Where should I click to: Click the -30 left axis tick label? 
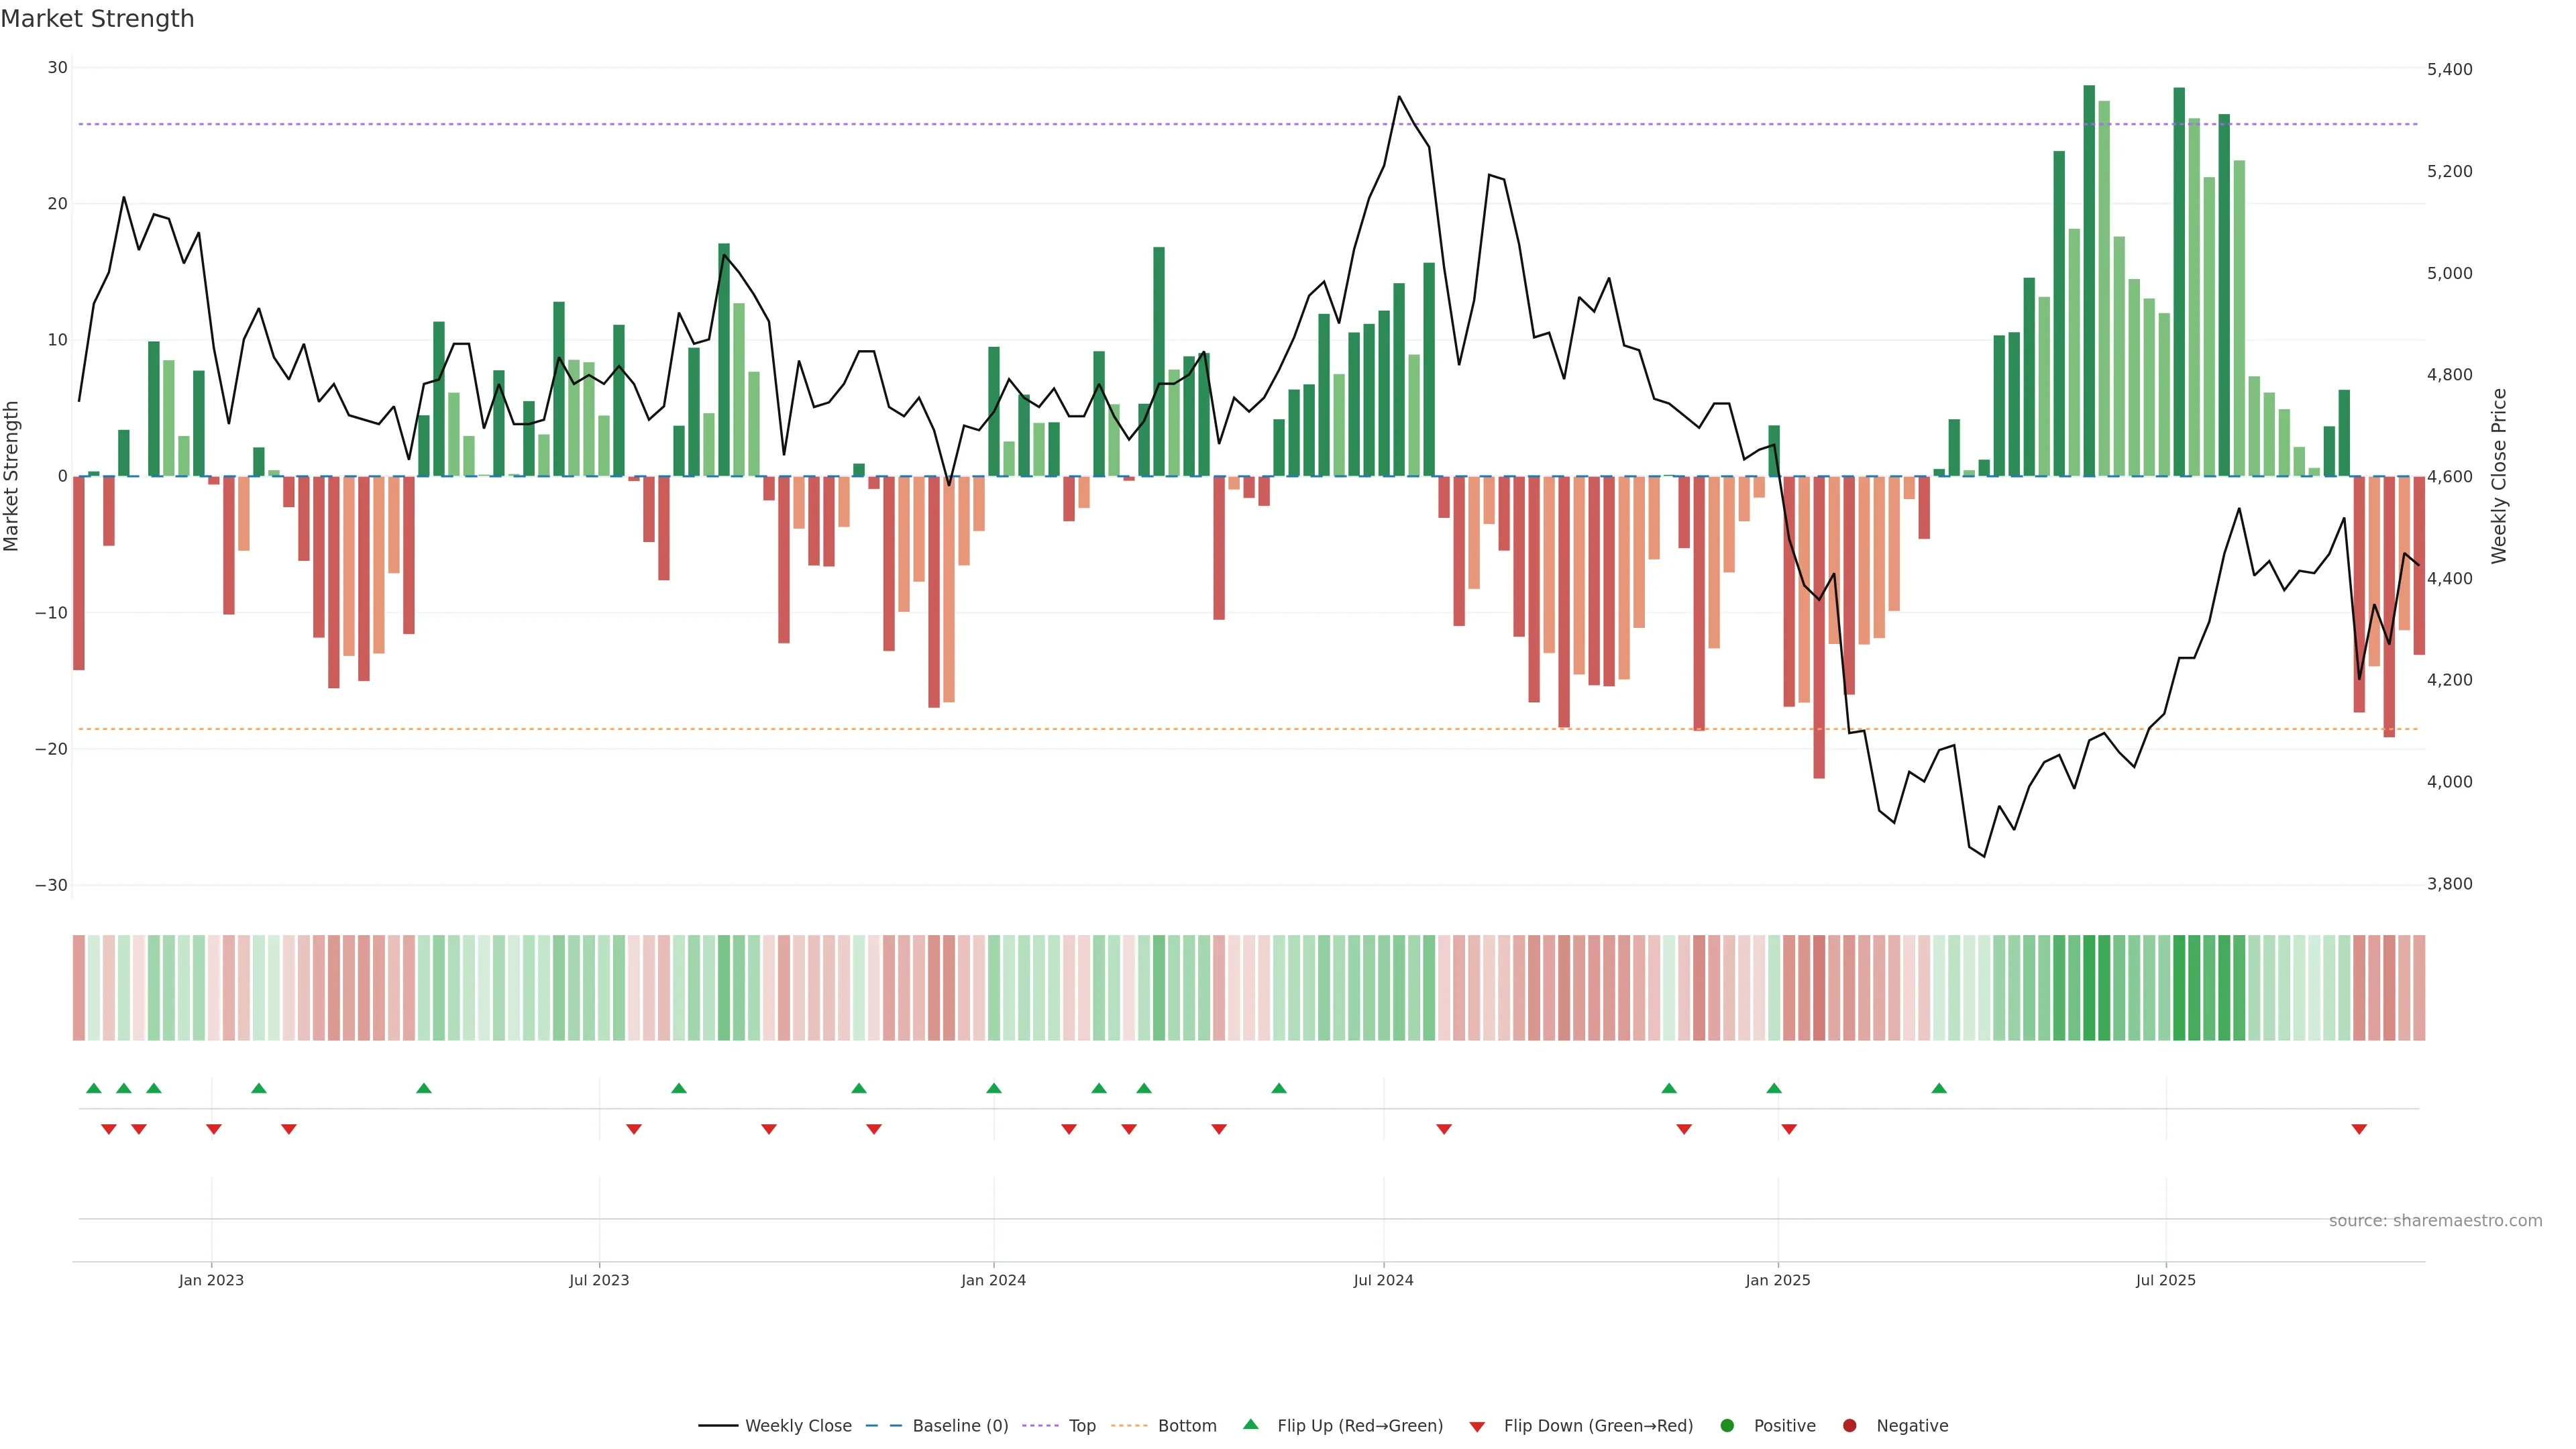51,885
